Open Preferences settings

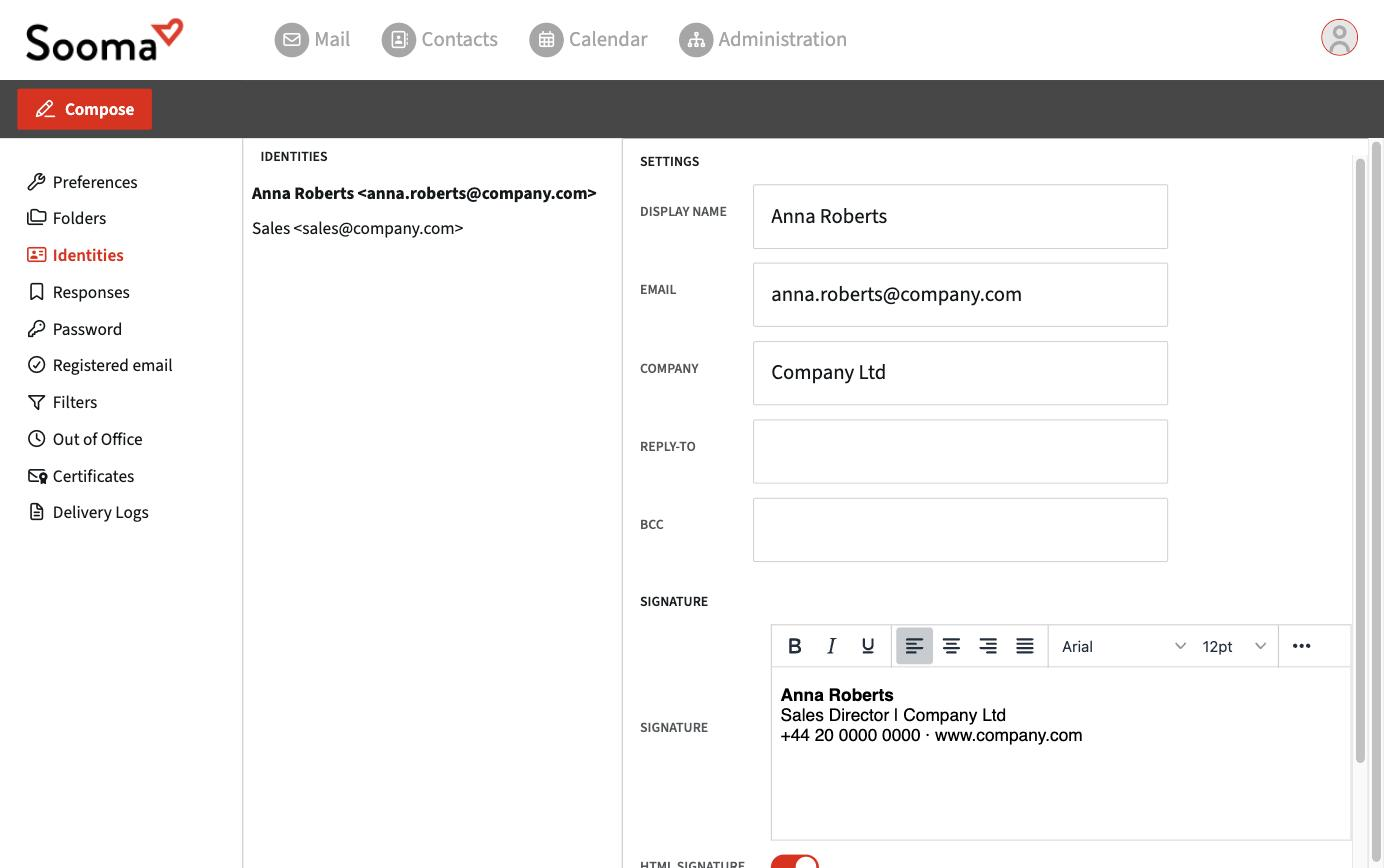point(82,182)
